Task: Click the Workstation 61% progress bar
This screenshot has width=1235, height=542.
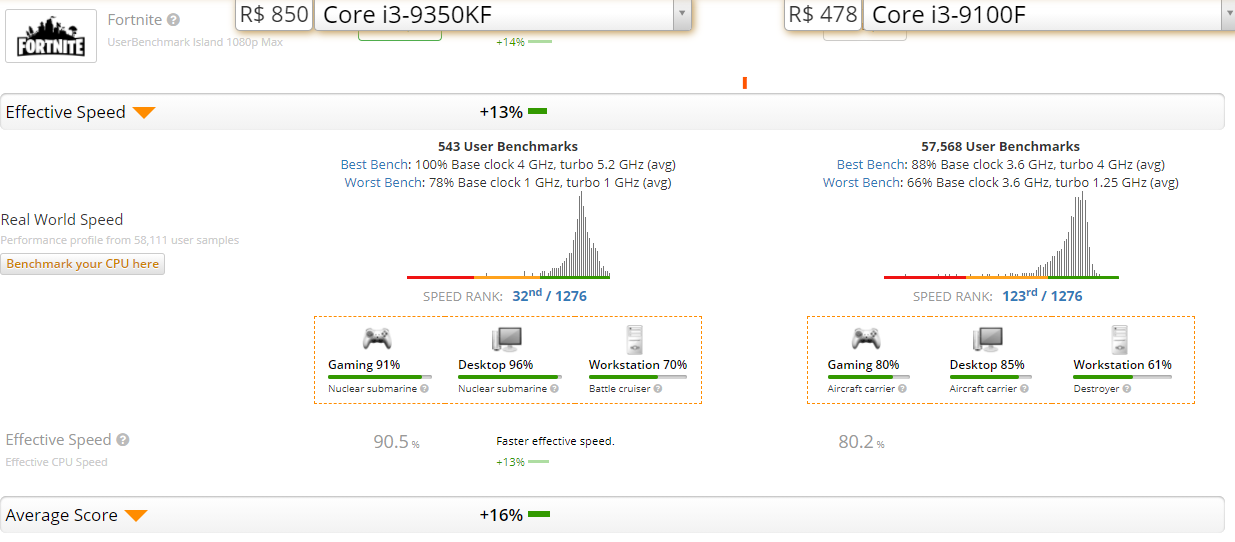Action: tap(1123, 377)
